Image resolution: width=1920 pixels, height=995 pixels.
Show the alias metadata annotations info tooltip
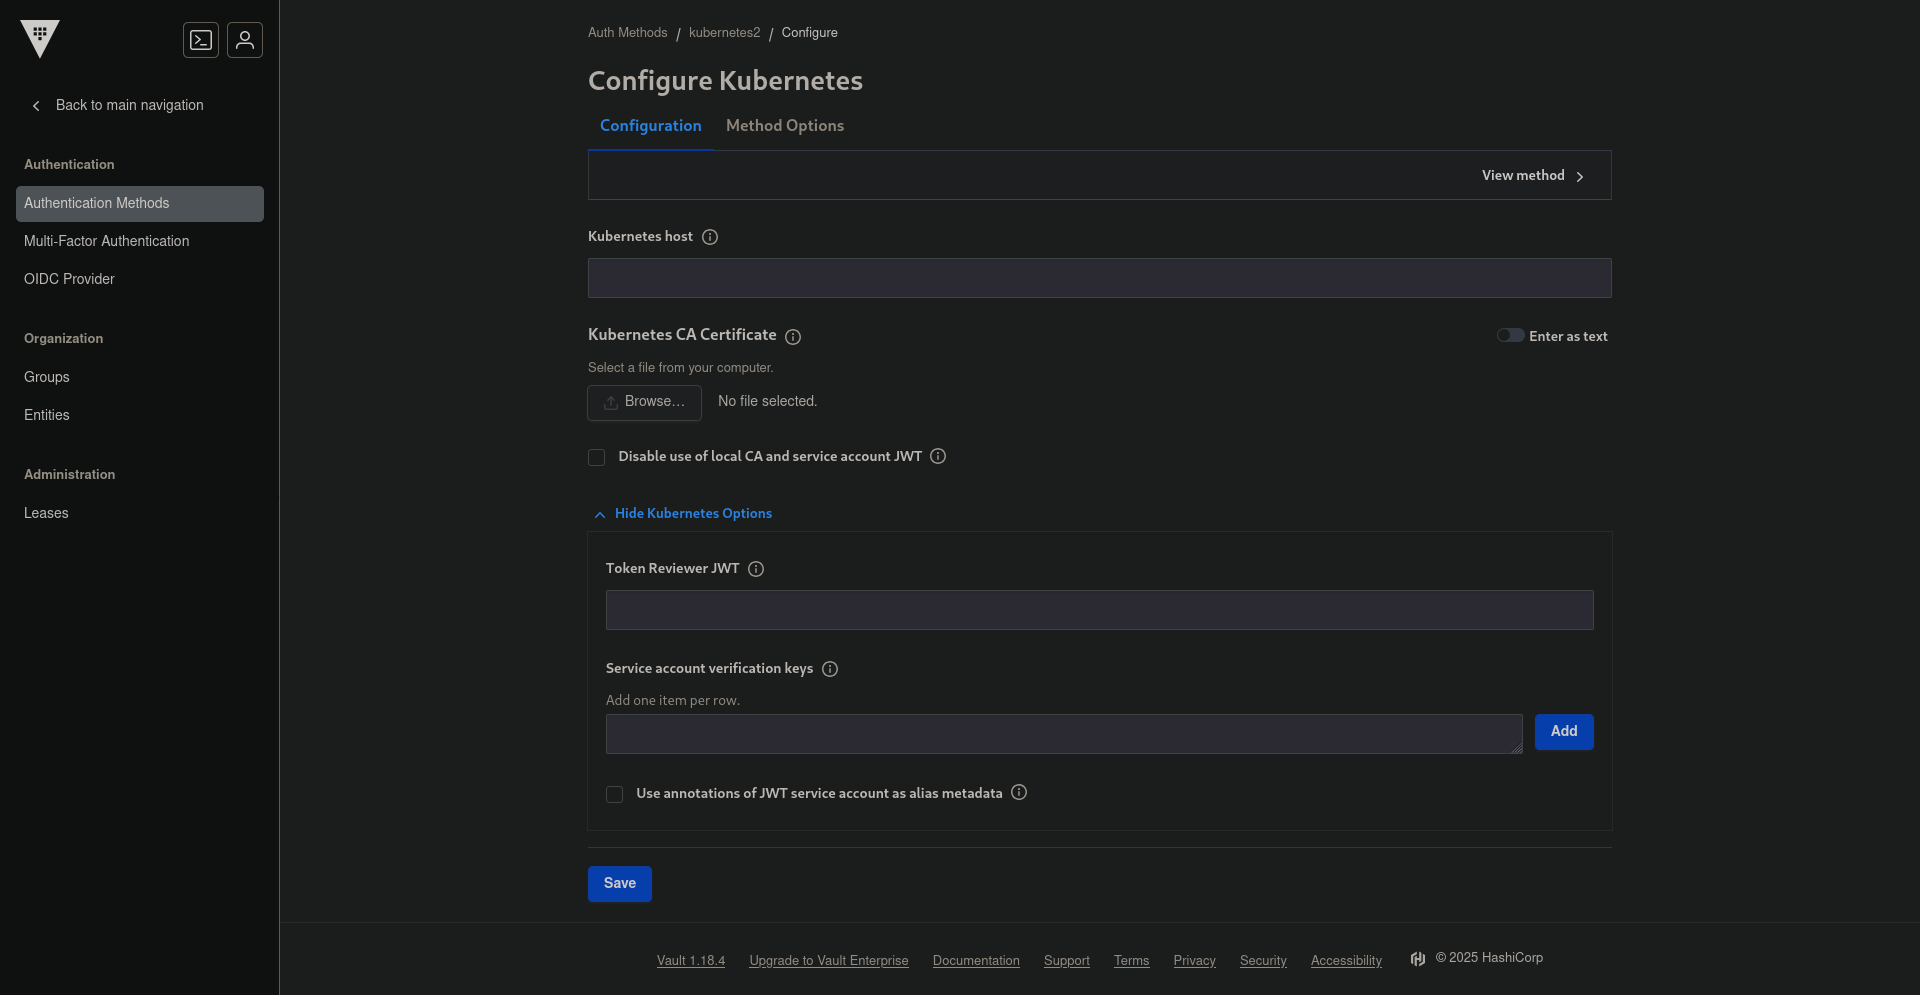1019,792
